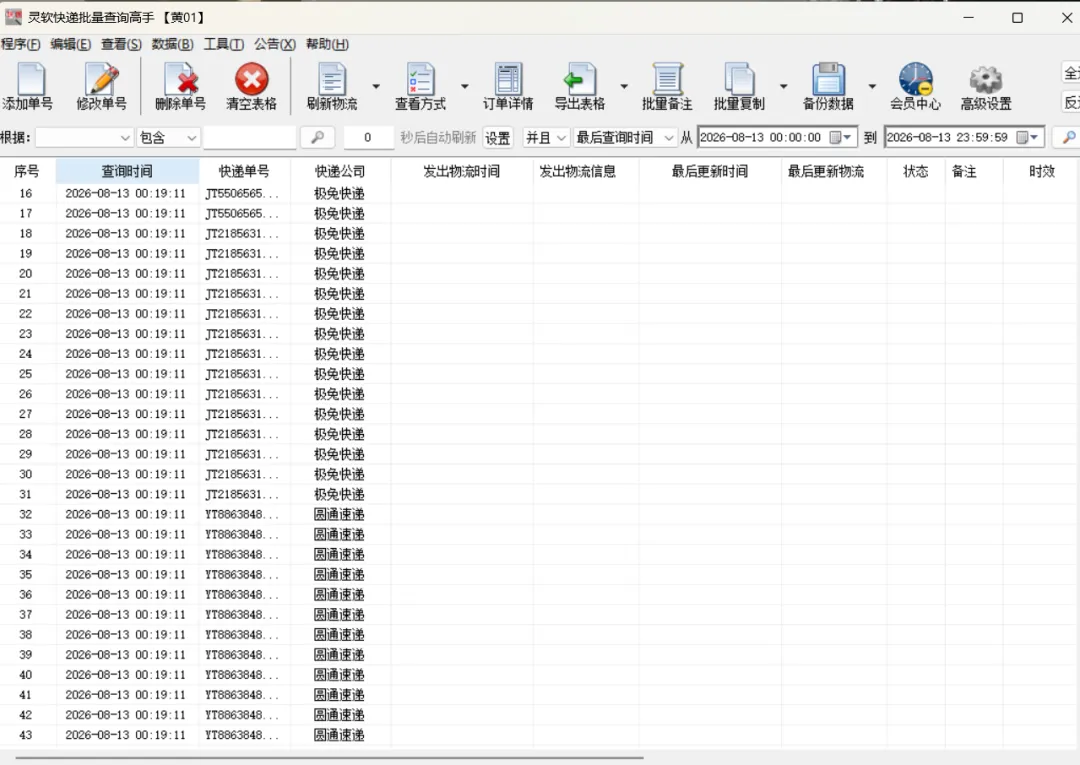Expand the 备份数据 dropdown arrow
This screenshot has height=765, width=1080.
coord(872,87)
